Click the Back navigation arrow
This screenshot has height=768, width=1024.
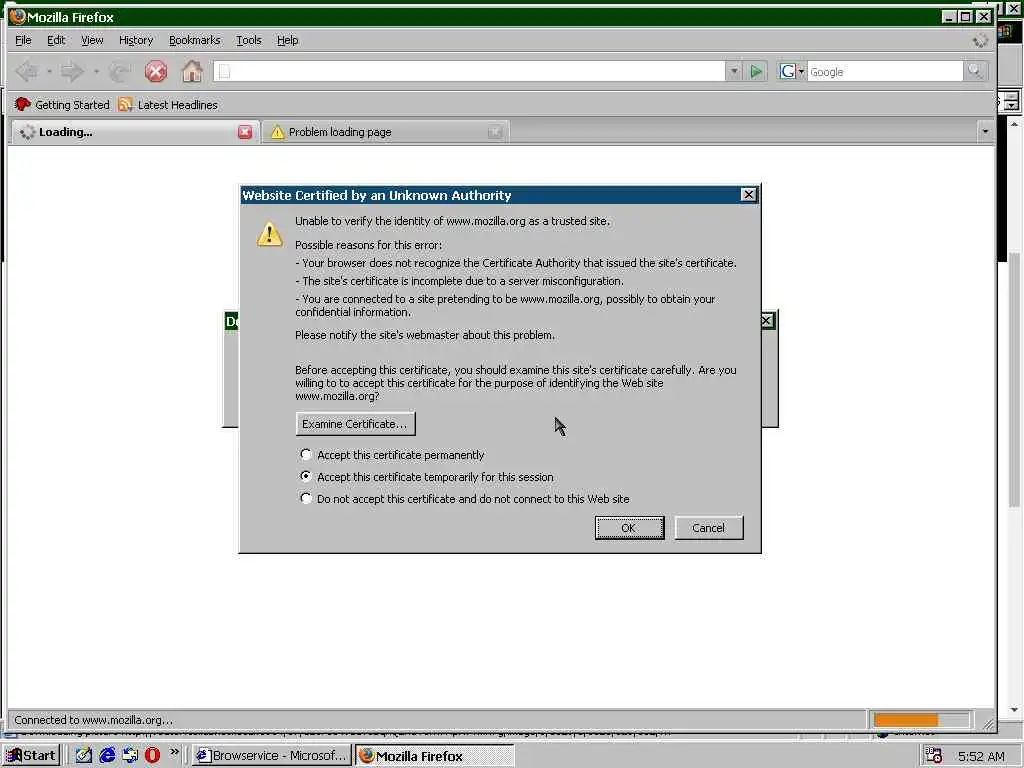point(27,71)
